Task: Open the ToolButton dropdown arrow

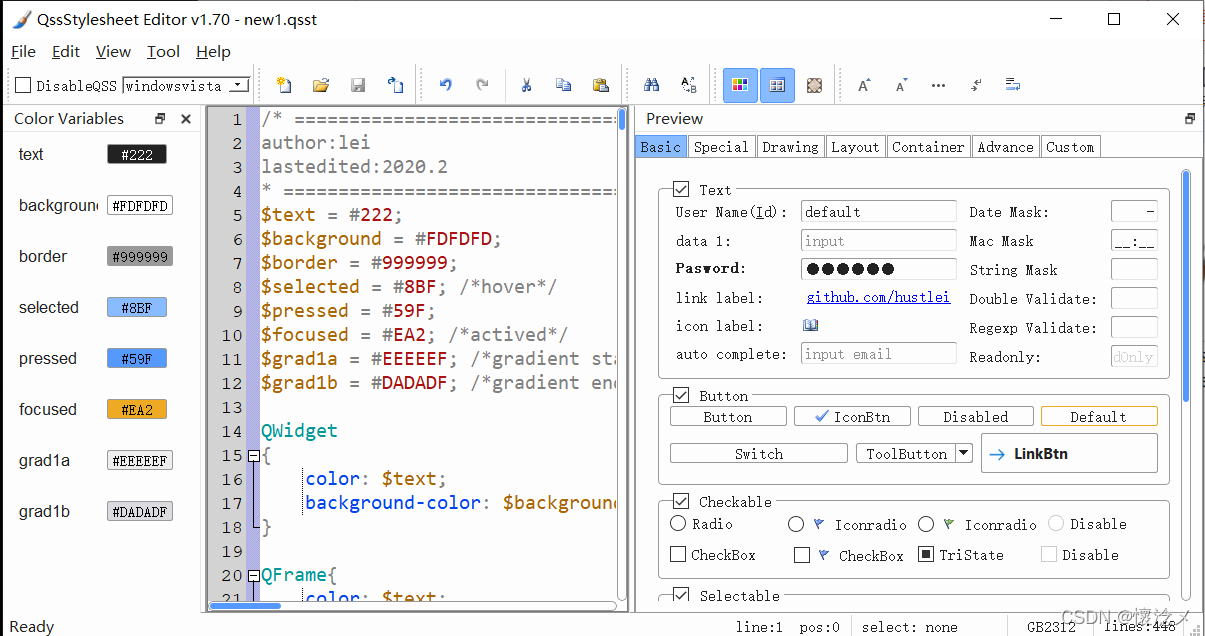Action: (964, 453)
